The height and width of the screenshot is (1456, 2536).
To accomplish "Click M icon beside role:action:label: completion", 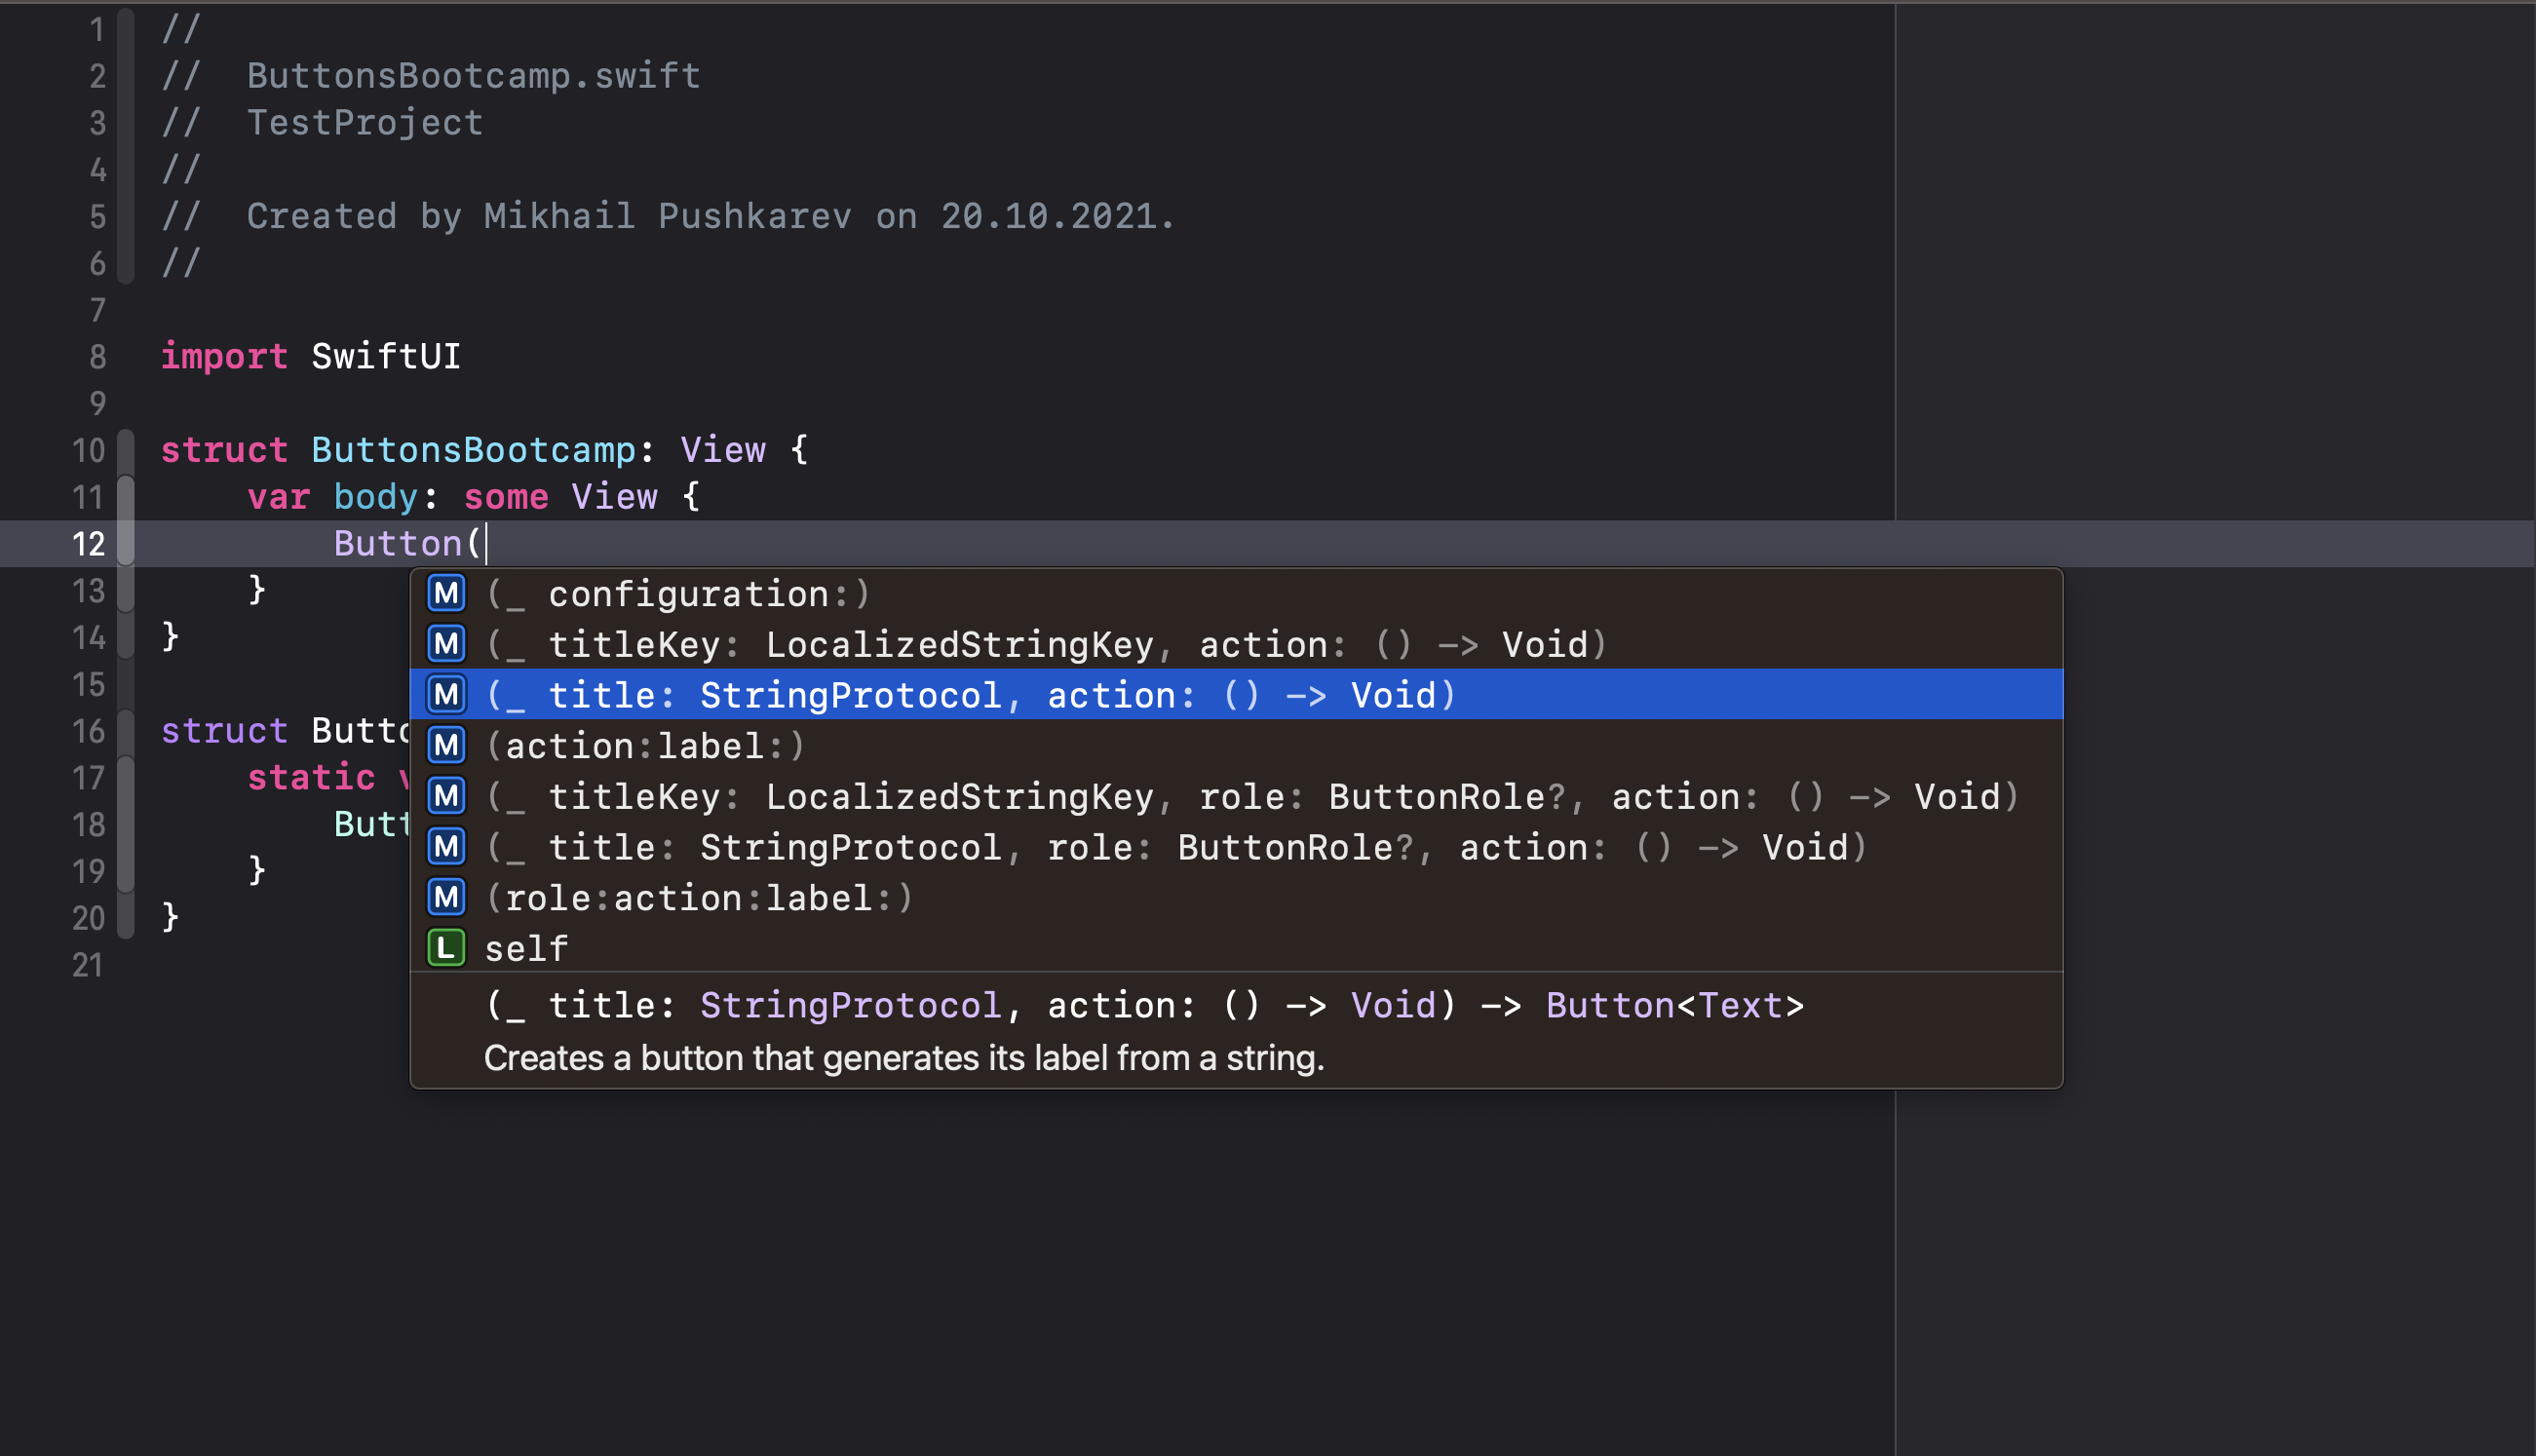I will click(446, 897).
